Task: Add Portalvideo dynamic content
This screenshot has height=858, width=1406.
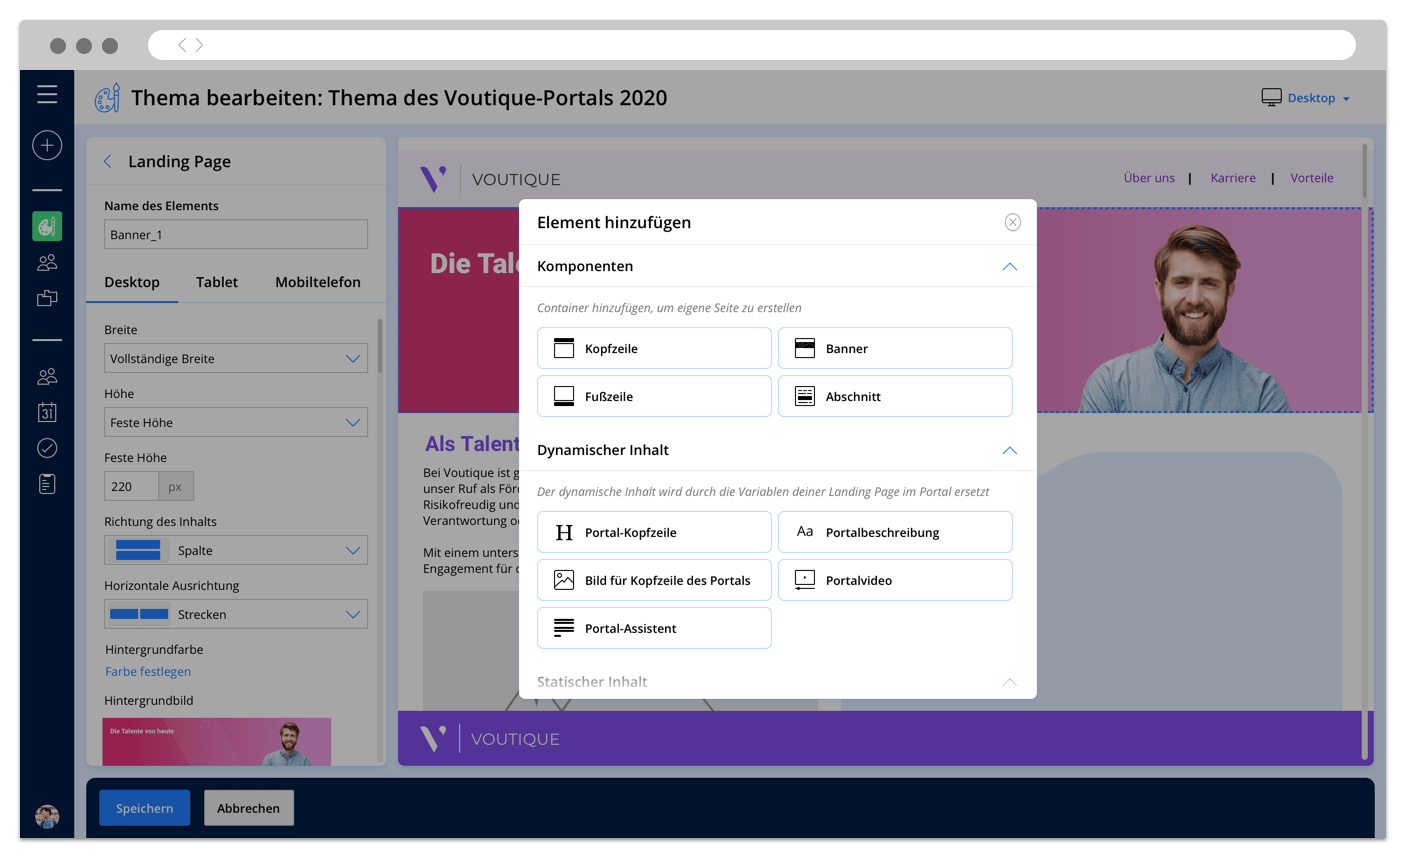Action: point(895,580)
